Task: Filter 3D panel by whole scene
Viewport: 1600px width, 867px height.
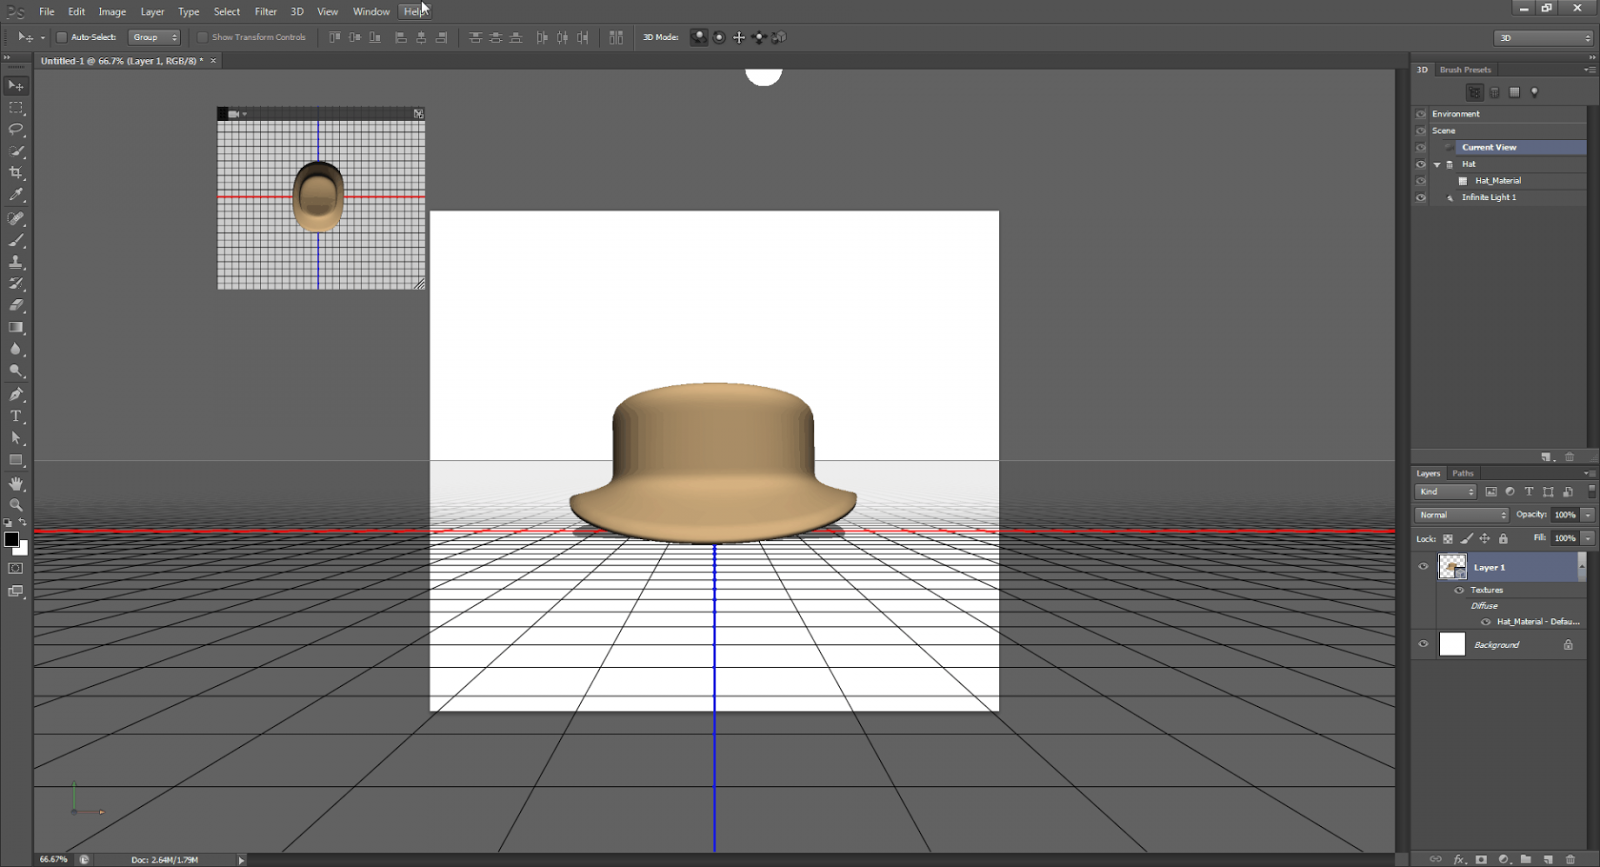Action: point(1474,92)
